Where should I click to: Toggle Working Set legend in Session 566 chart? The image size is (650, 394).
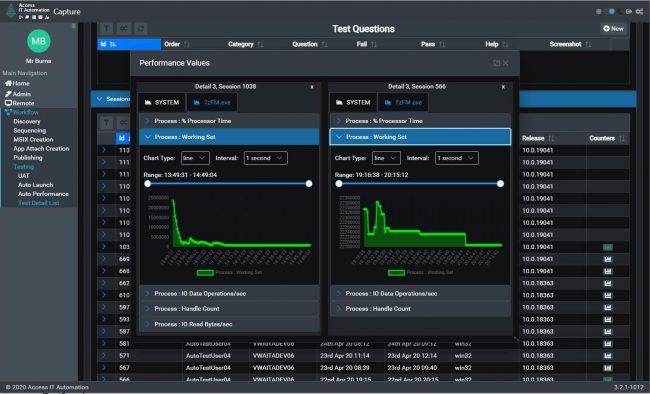(420, 272)
